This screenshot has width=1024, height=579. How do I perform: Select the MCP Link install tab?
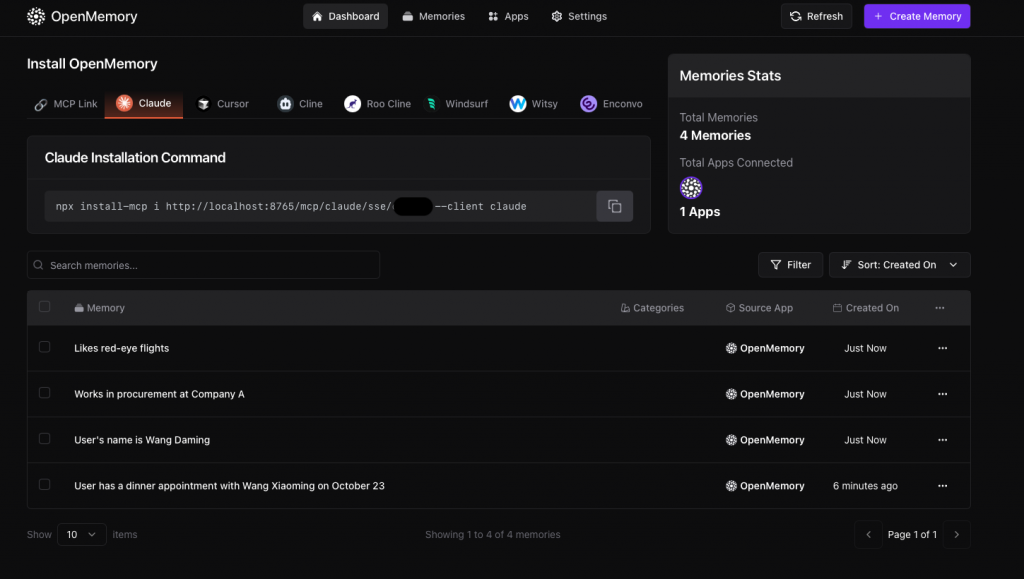point(66,104)
